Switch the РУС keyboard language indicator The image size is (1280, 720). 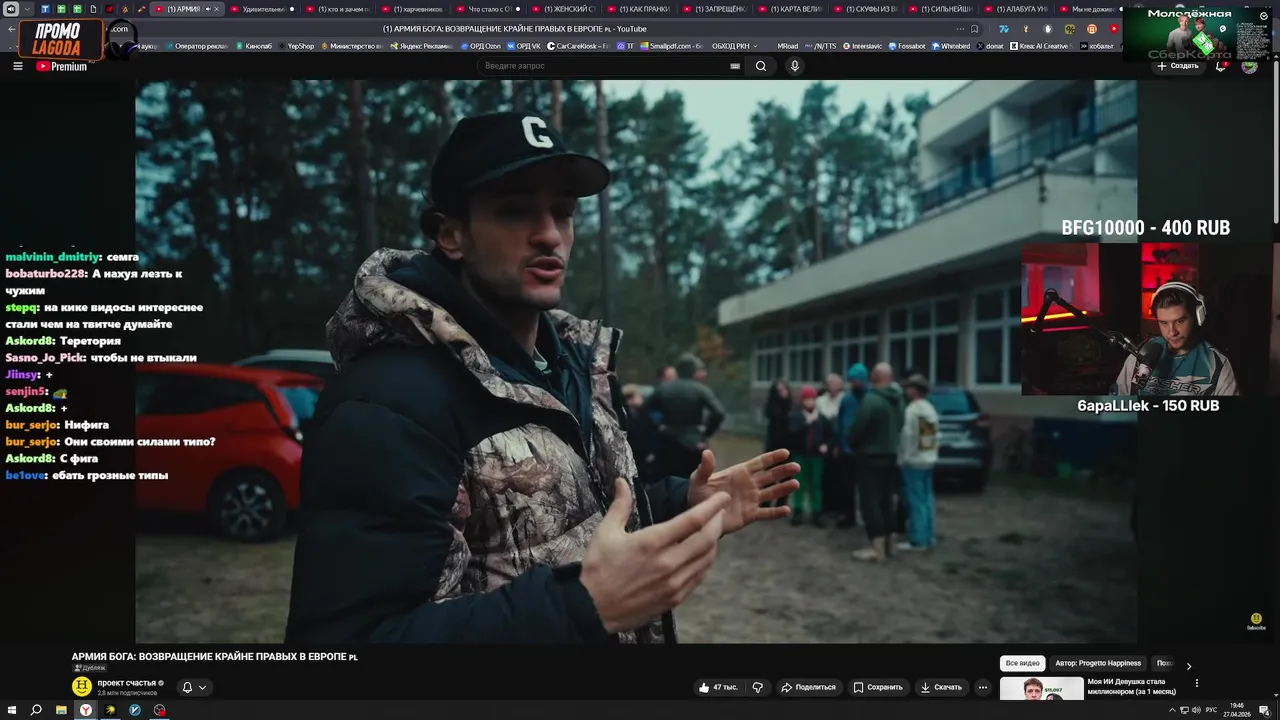click(1211, 710)
